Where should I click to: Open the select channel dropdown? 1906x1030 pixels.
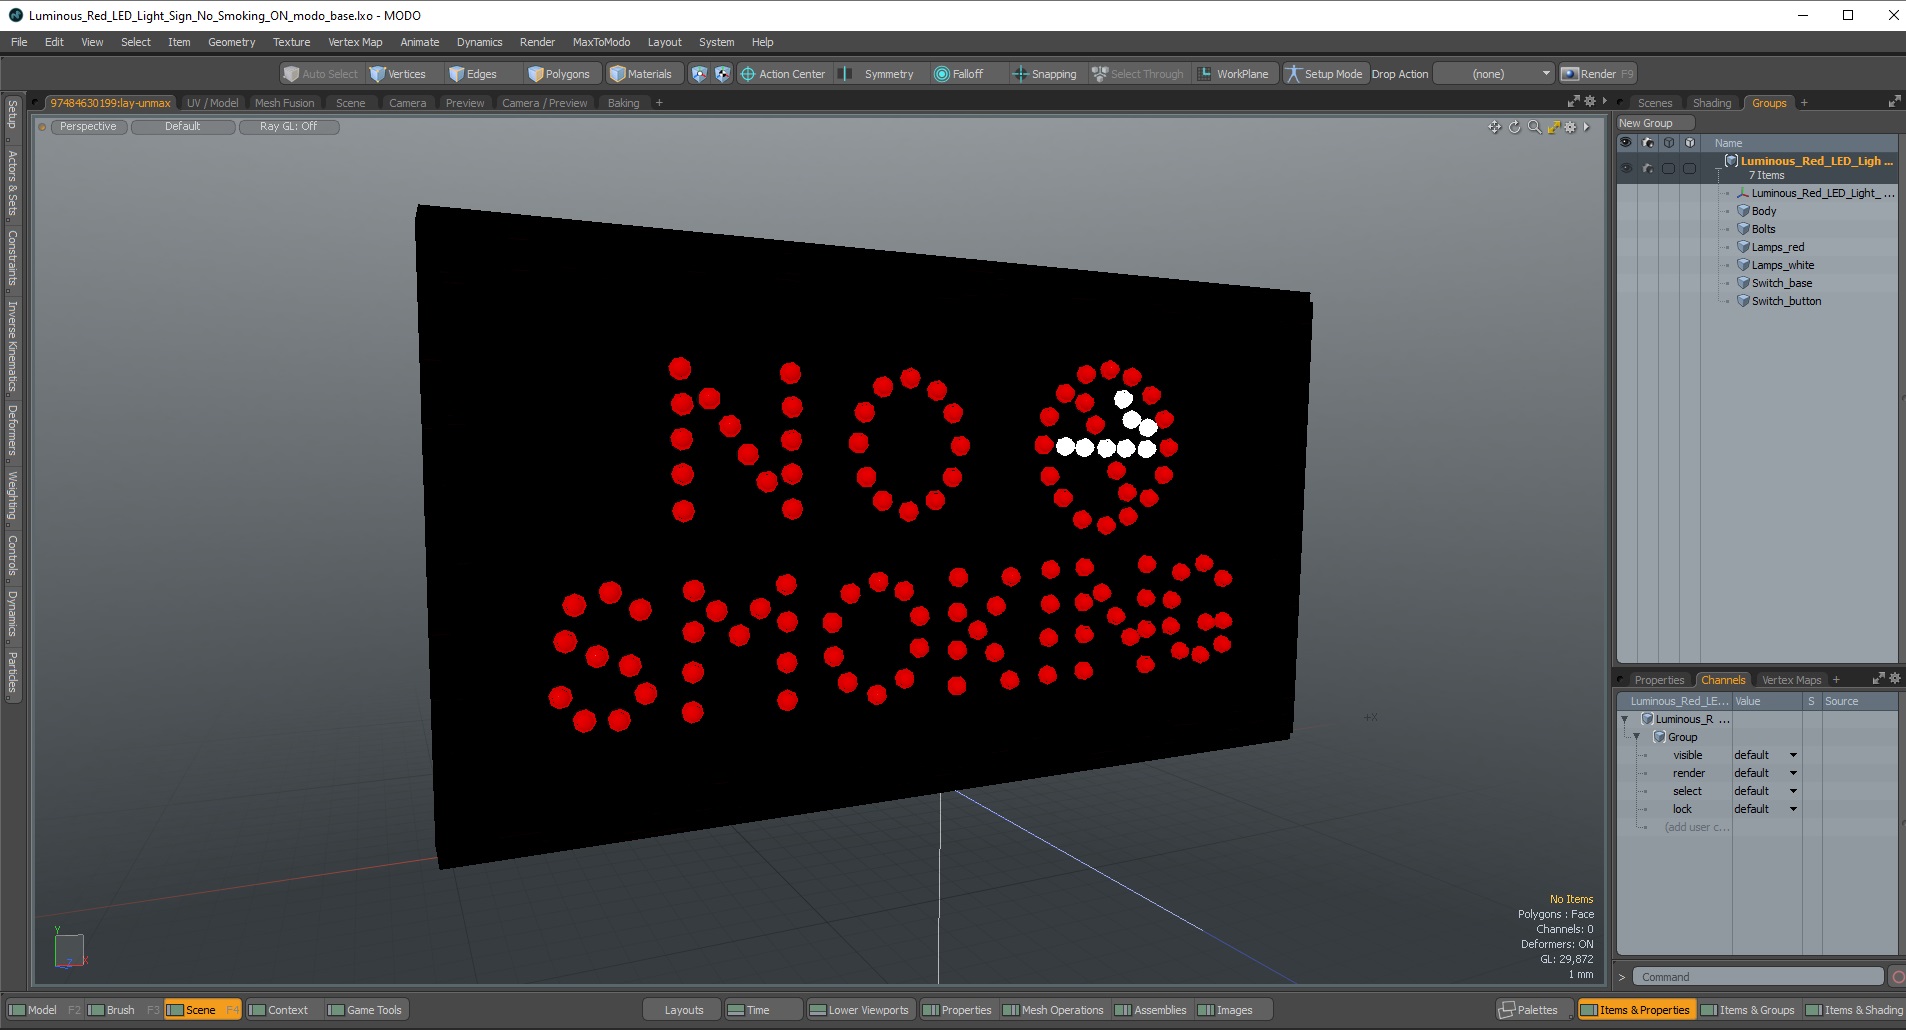1793,791
